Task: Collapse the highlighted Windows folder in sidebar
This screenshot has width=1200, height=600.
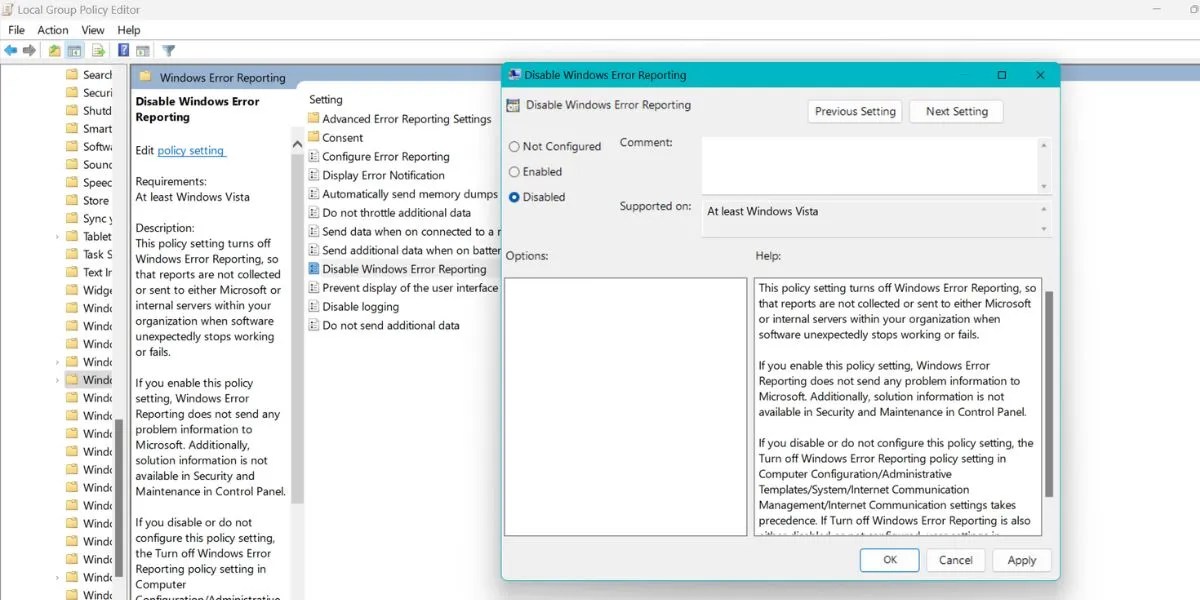Action: 57,379
